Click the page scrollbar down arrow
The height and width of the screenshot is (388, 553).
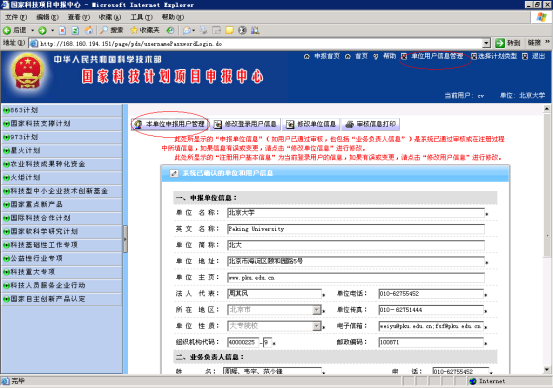coord(547,370)
